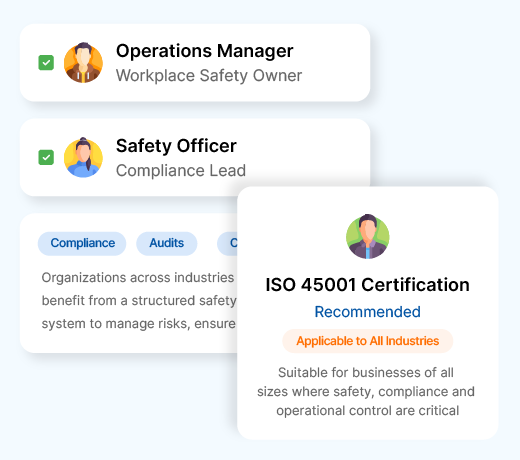This screenshot has width=520, height=460.
Task: Uncheck the Safety Officer checkbox
Action: (x=46, y=157)
